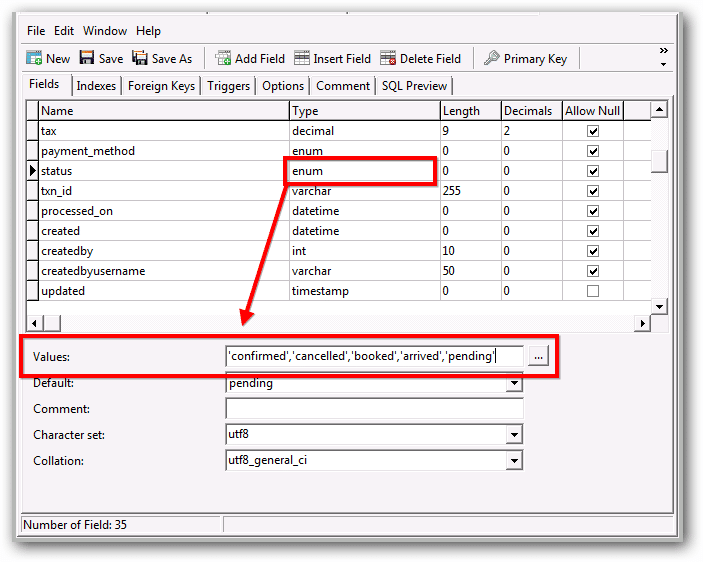The image size is (703, 562).
Task: Expand the toolbar overflow chevron
Action: [x=664, y=51]
